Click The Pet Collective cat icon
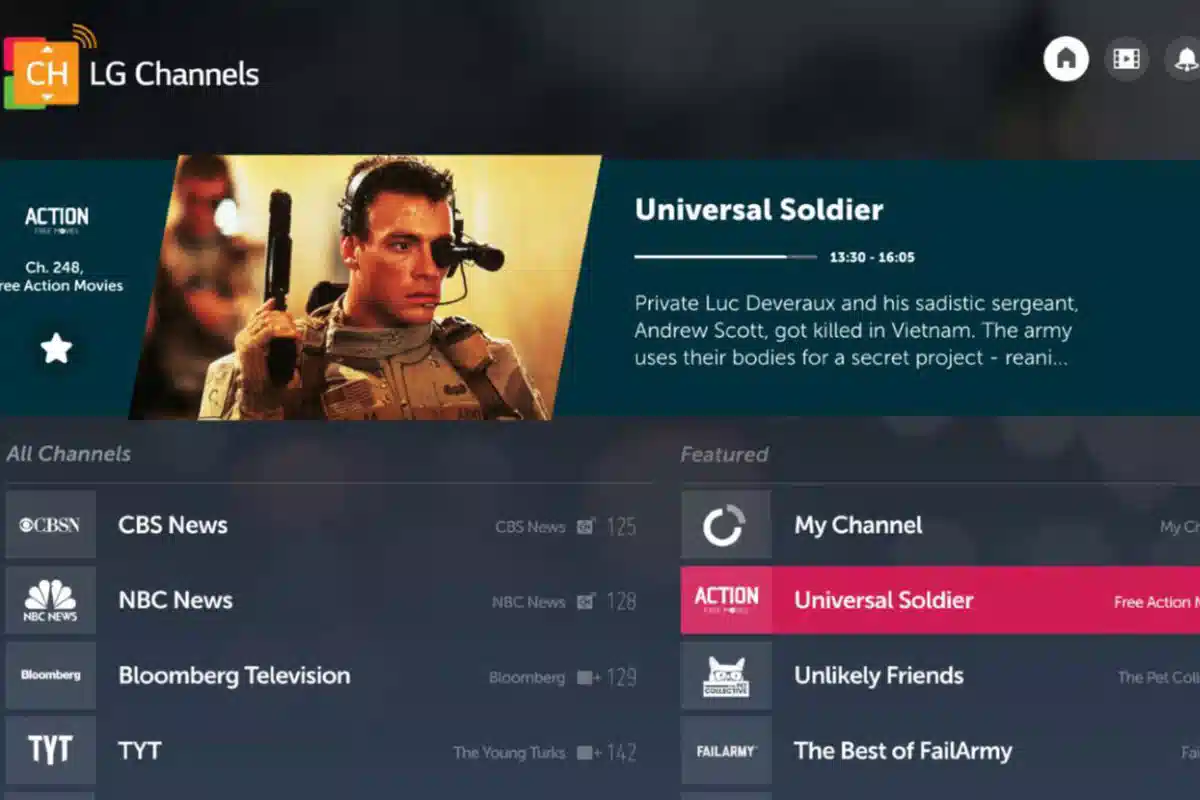The image size is (1200, 800). click(x=726, y=675)
